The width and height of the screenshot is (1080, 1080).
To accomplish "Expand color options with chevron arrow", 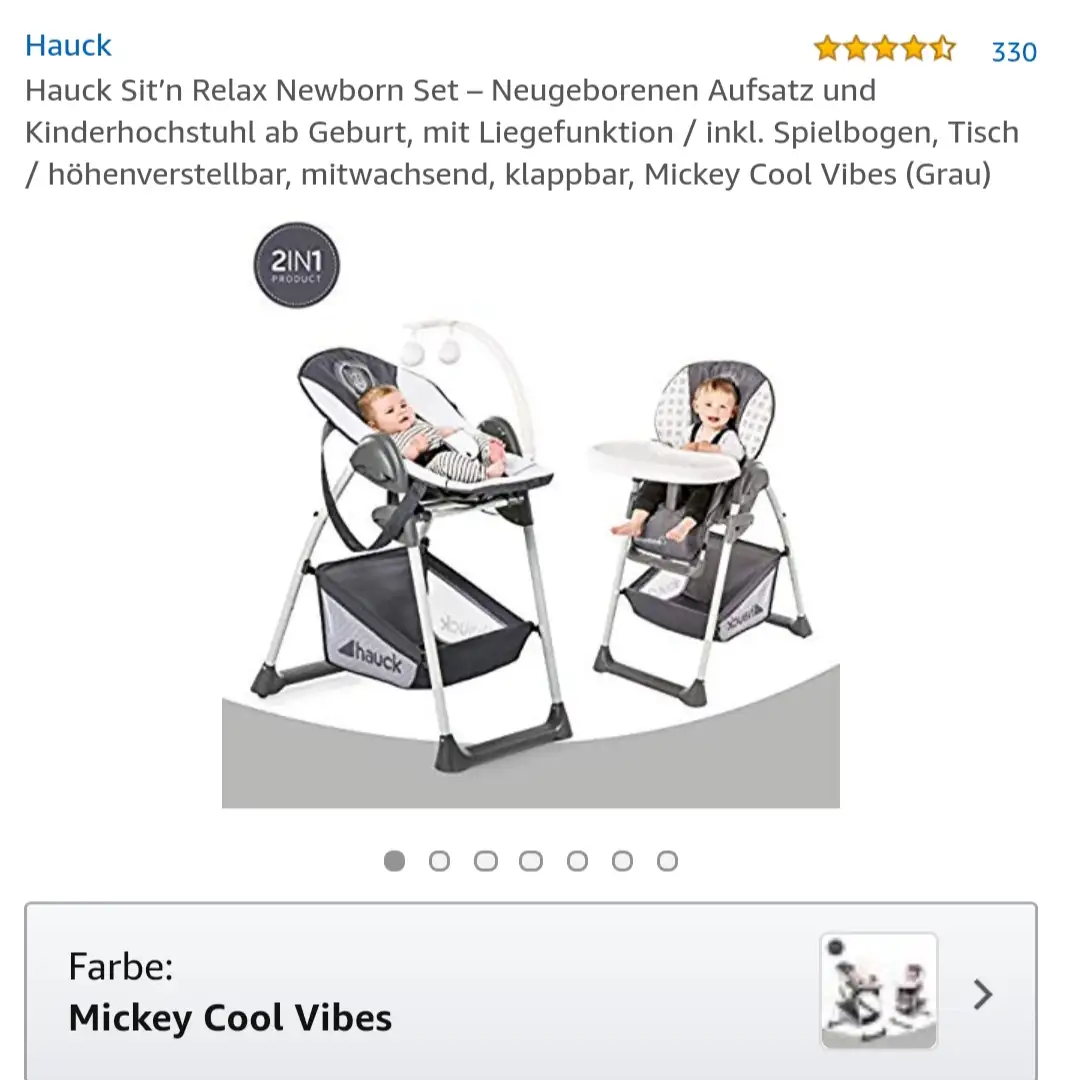I will point(983,994).
